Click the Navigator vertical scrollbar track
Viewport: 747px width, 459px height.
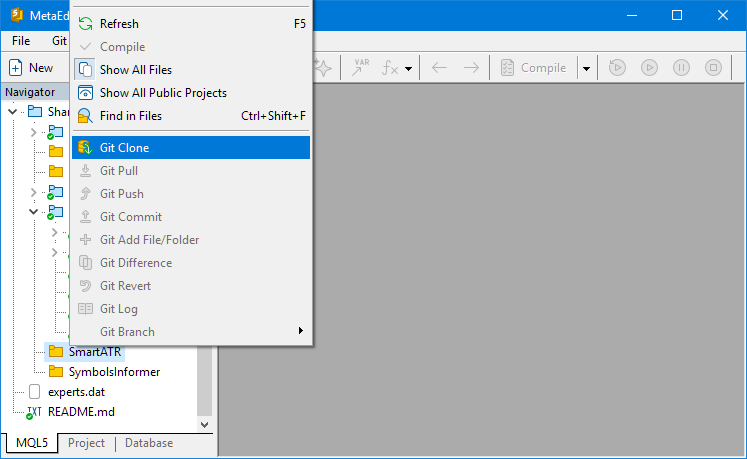(x=204, y=381)
